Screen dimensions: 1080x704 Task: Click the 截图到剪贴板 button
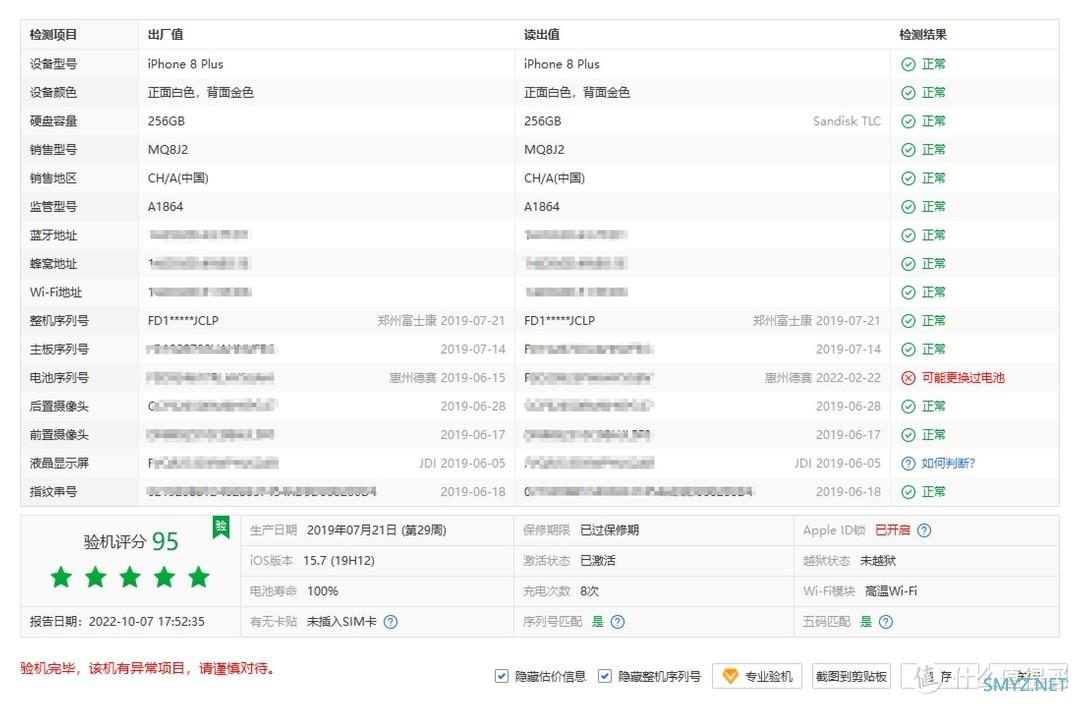(851, 676)
